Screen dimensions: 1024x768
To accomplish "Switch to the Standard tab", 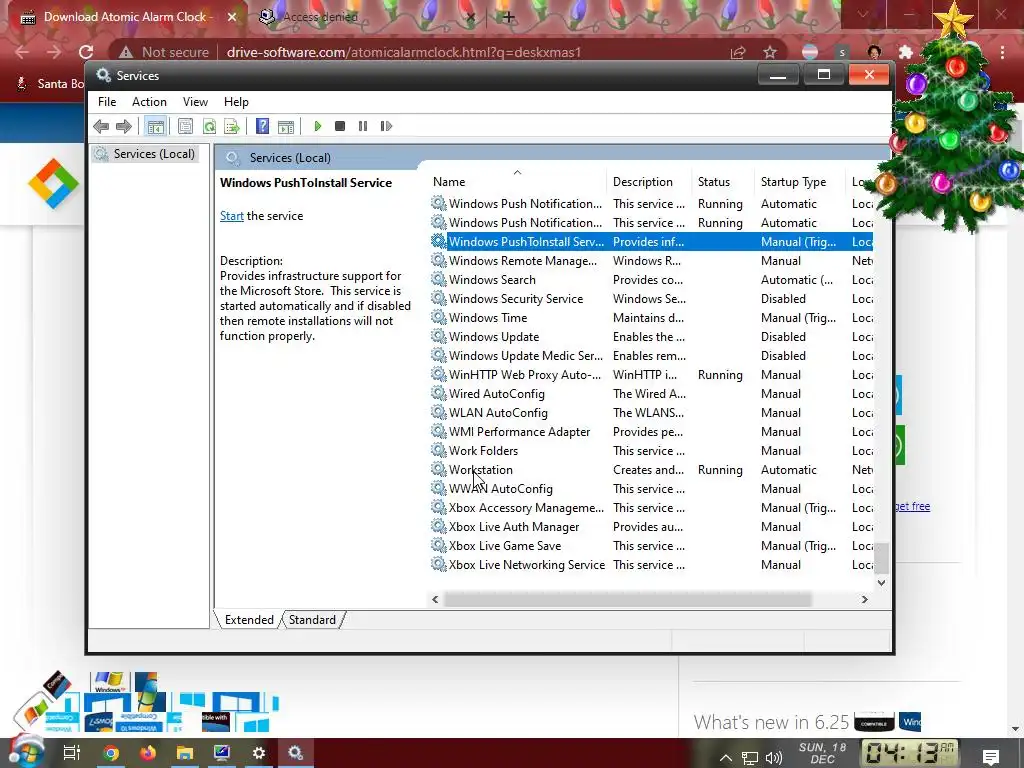I will point(312,620).
